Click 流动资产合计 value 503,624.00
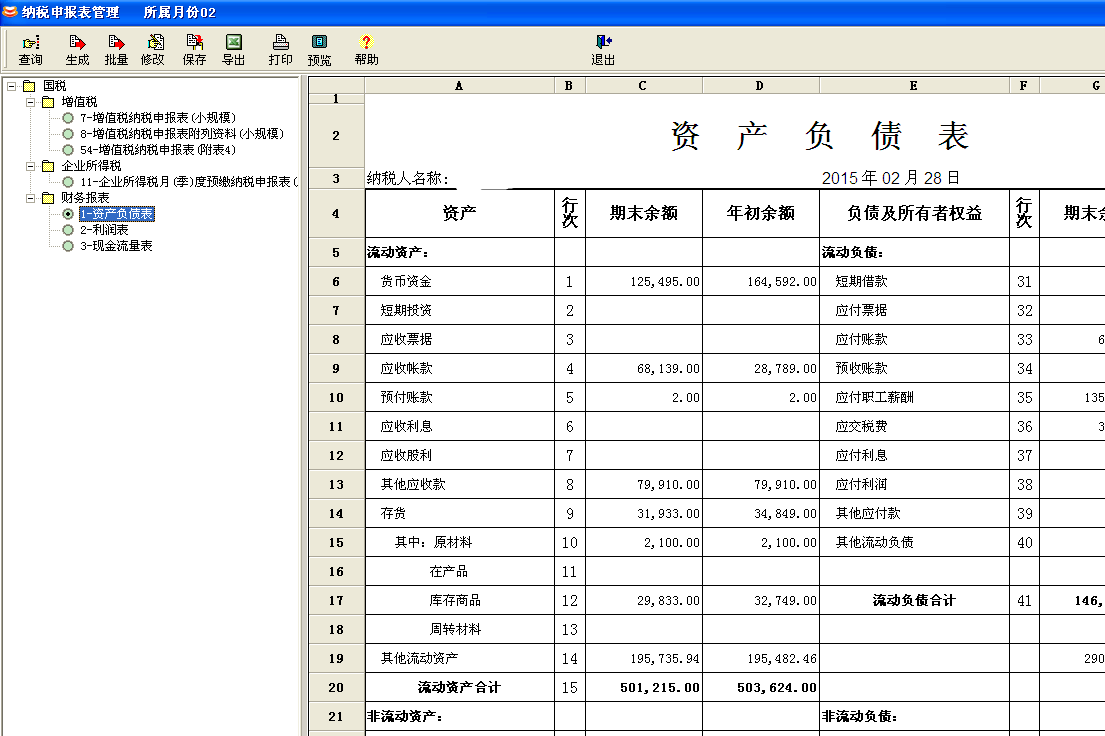Image resolution: width=1105 pixels, height=736 pixels. tap(760, 687)
